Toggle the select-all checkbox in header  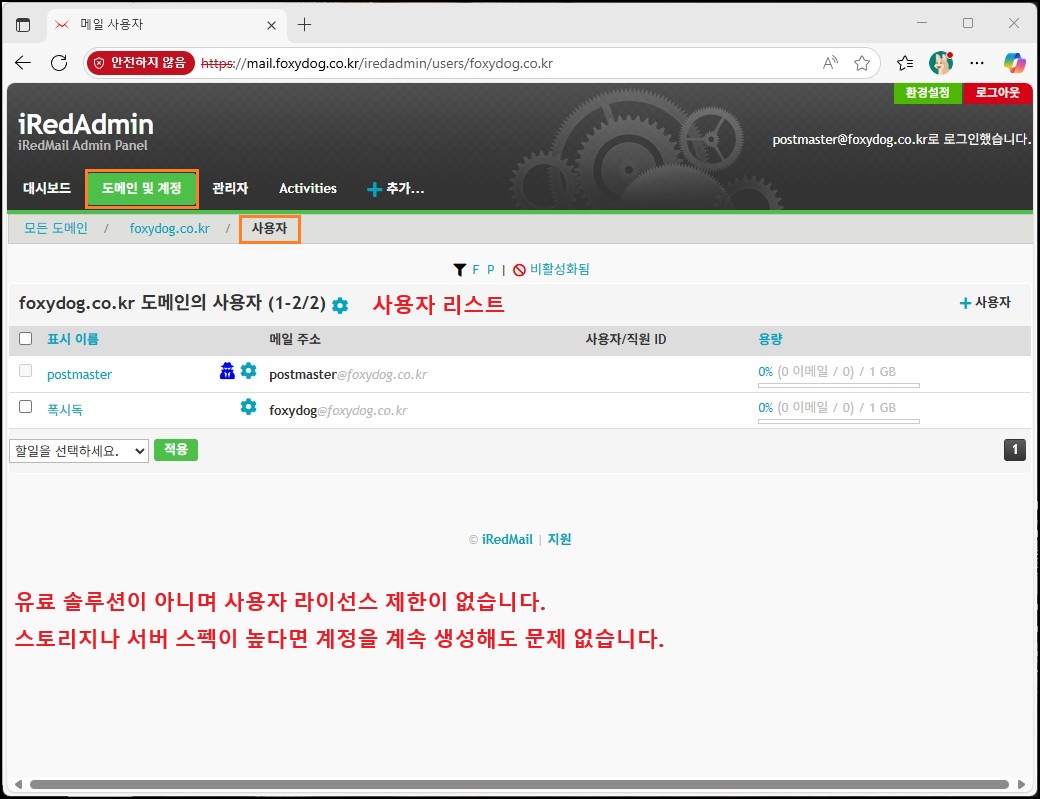coord(25,339)
